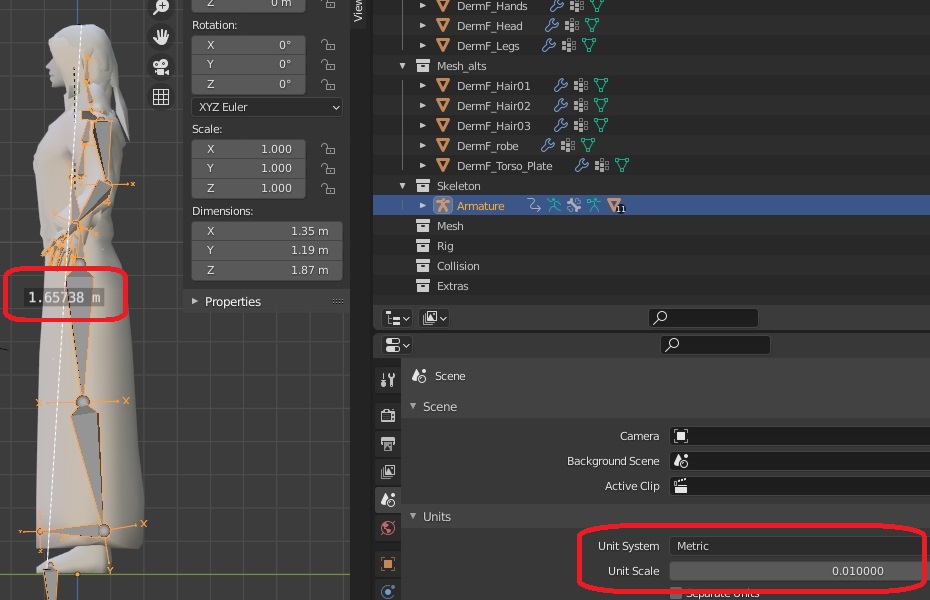Toggle lock for Scale Z
The height and width of the screenshot is (600, 930).
click(x=328, y=189)
